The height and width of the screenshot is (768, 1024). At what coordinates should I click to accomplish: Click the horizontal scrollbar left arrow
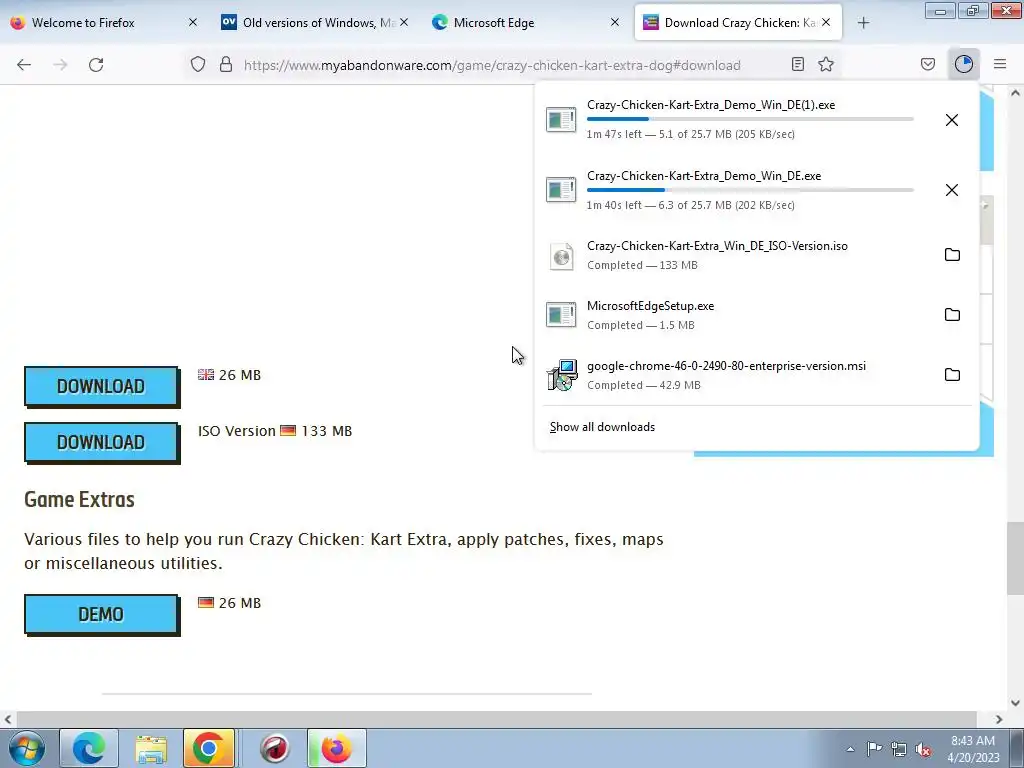point(8,719)
